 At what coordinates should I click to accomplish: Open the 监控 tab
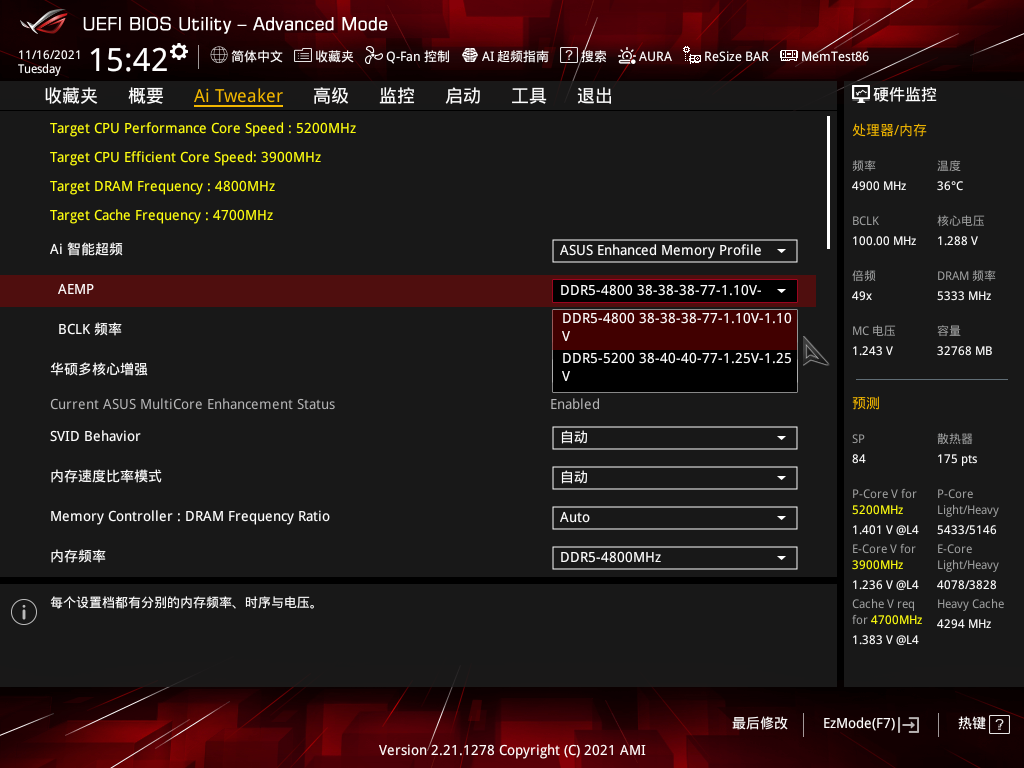(397, 96)
